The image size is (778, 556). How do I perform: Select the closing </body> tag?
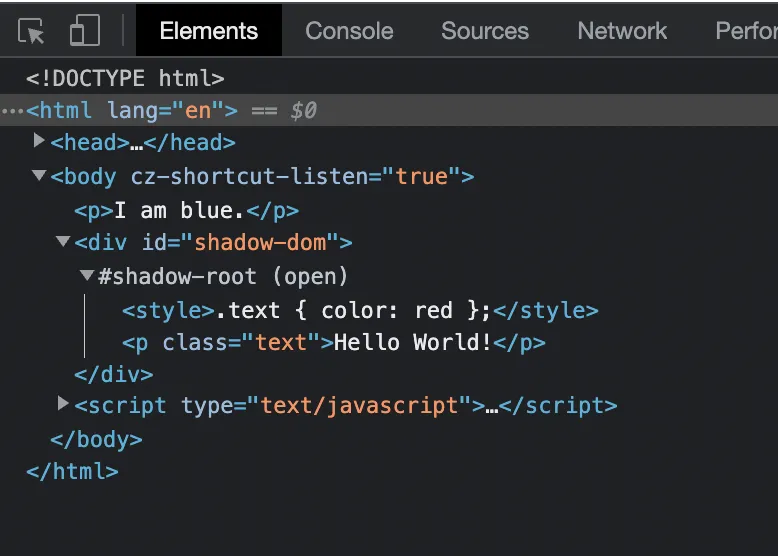tap(96, 440)
